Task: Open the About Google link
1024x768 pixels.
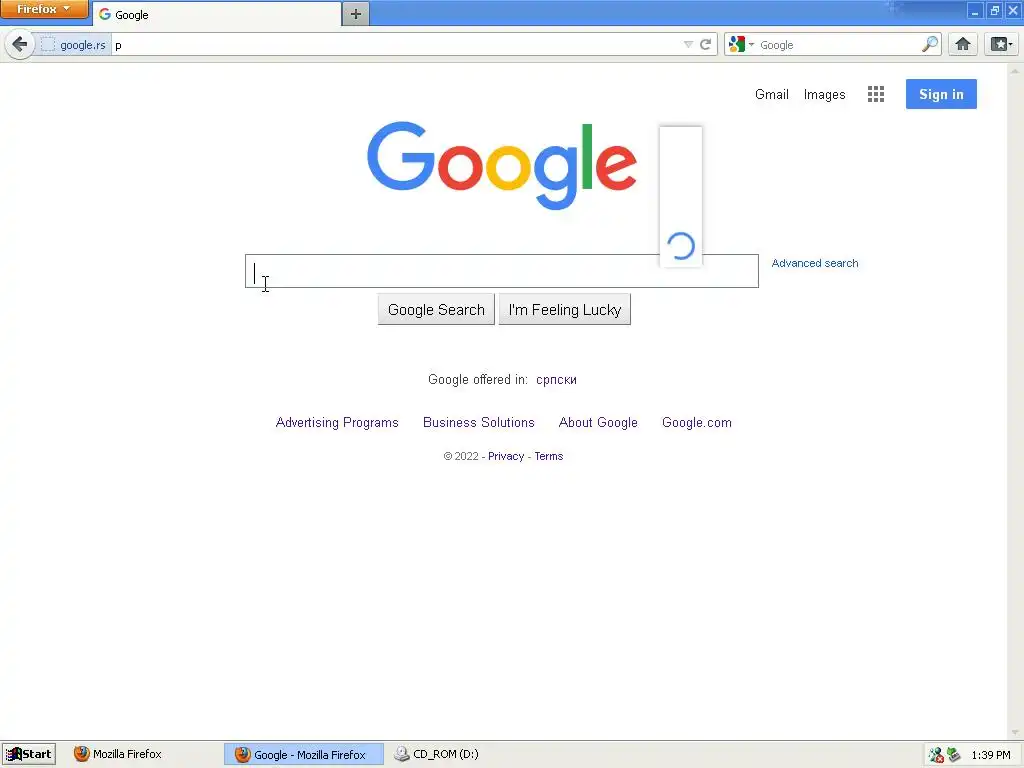Action: click(x=598, y=423)
